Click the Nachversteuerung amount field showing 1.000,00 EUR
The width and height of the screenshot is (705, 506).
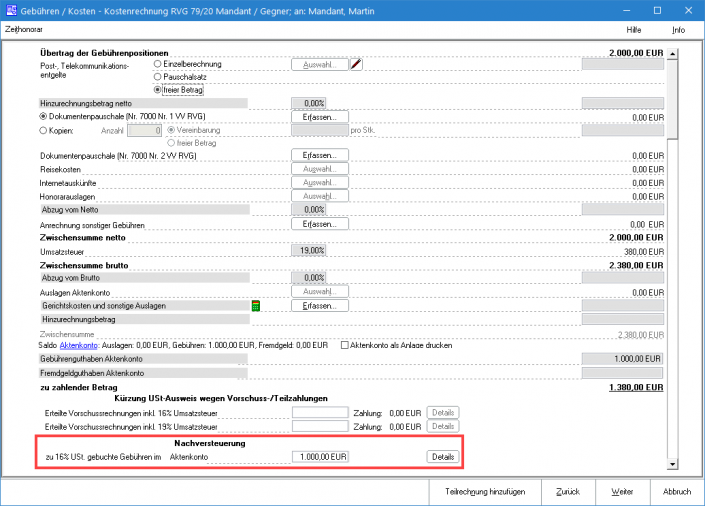(x=320, y=457)
